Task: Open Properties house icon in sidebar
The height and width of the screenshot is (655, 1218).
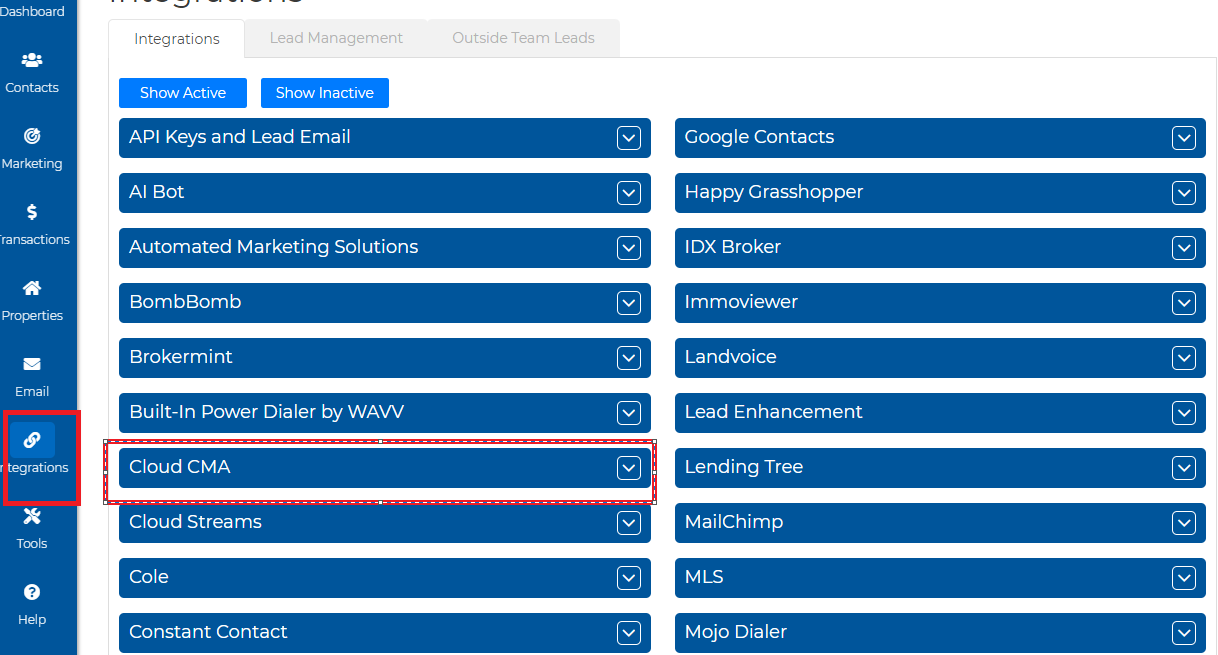Action: 32,288
